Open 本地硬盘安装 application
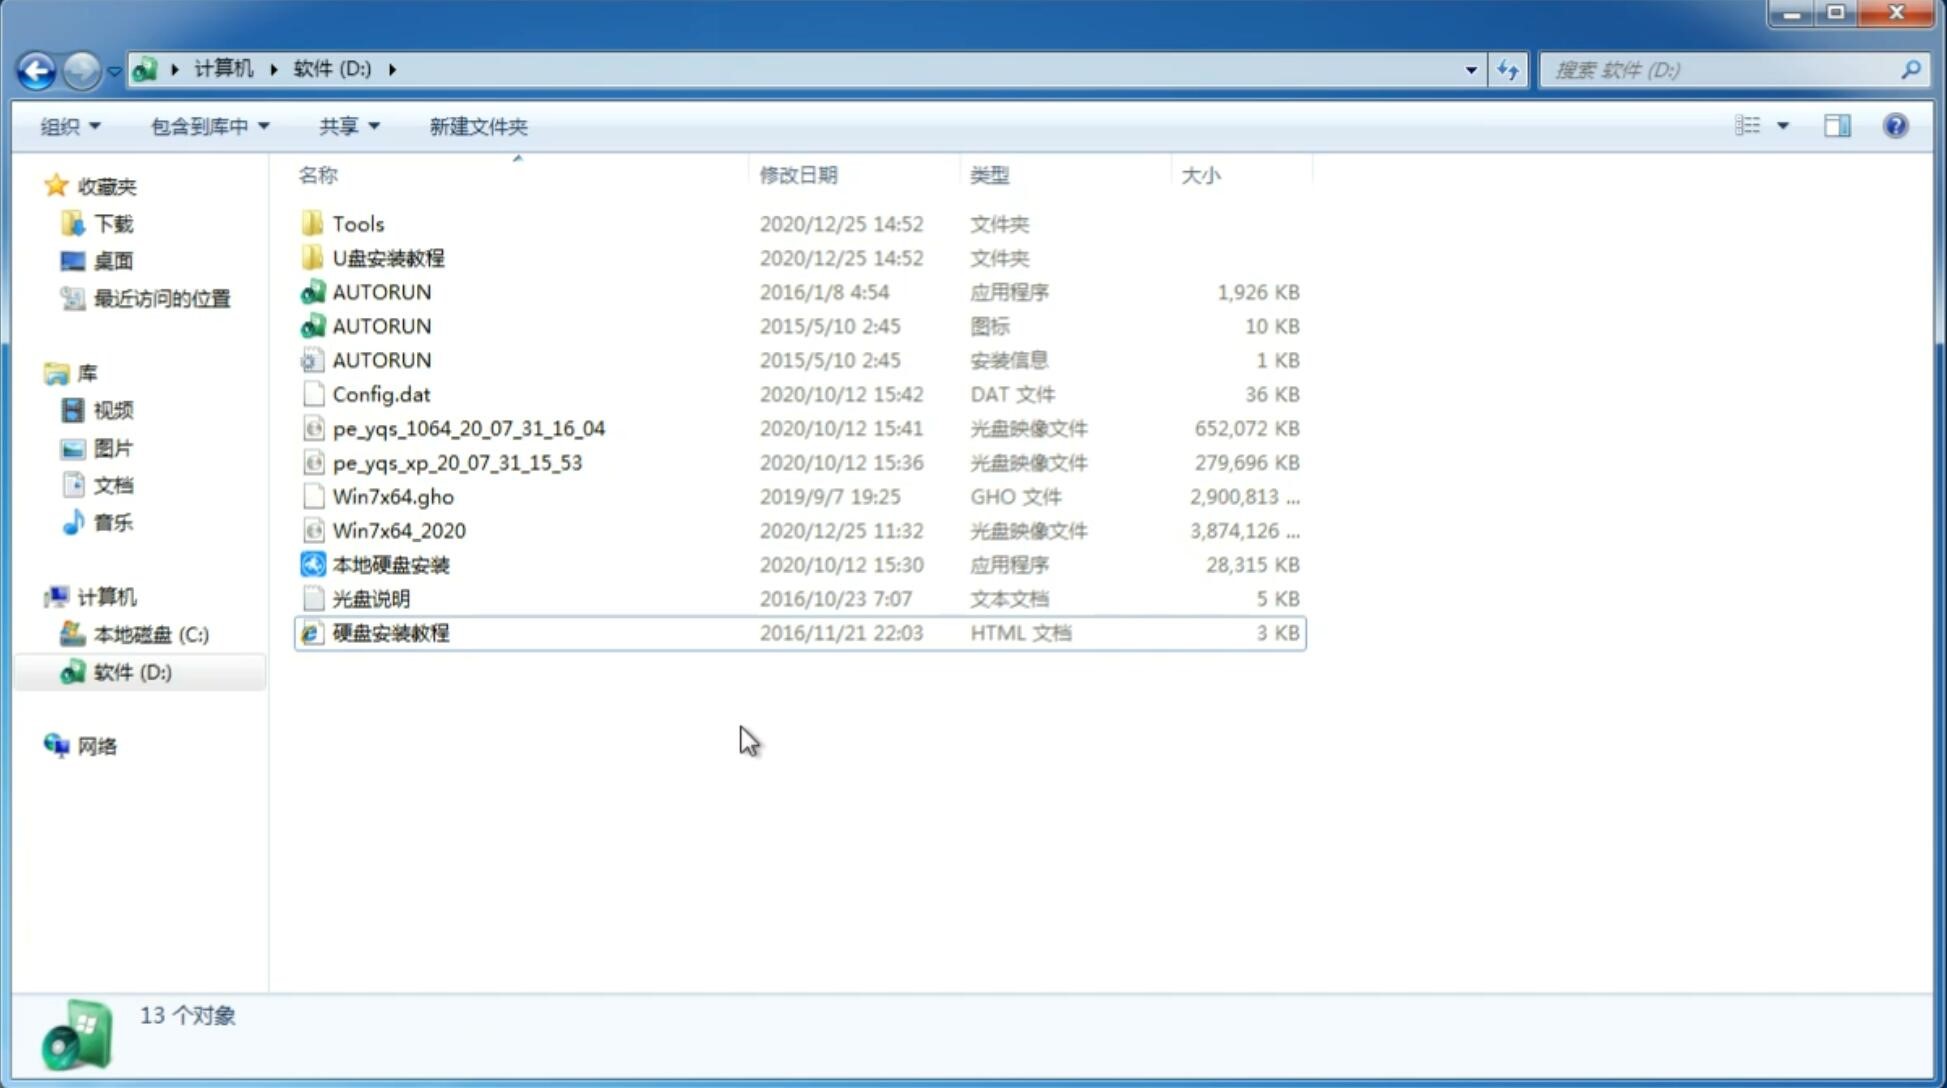1947x1088 pixels. point(389,564)
